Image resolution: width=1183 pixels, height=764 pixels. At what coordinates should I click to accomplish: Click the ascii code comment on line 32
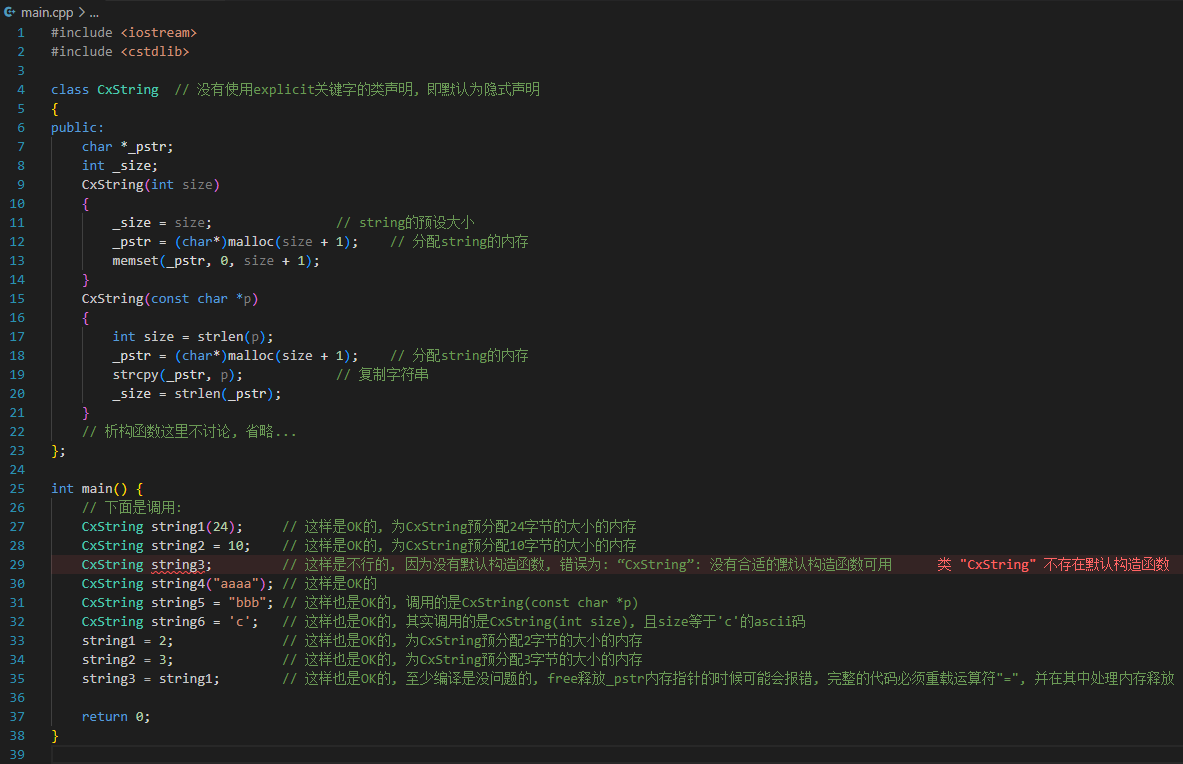544,621
